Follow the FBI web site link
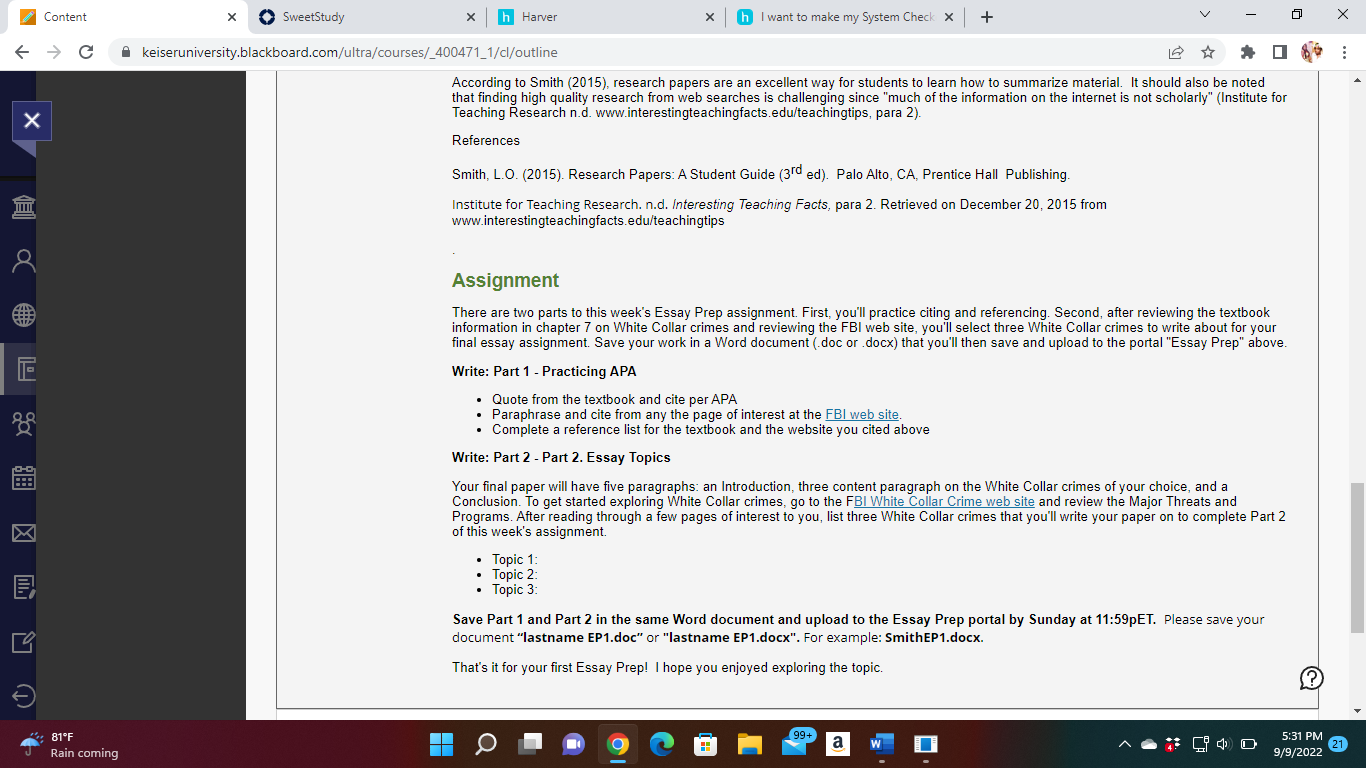1366x768 pixels. click(x=862, y=414)
